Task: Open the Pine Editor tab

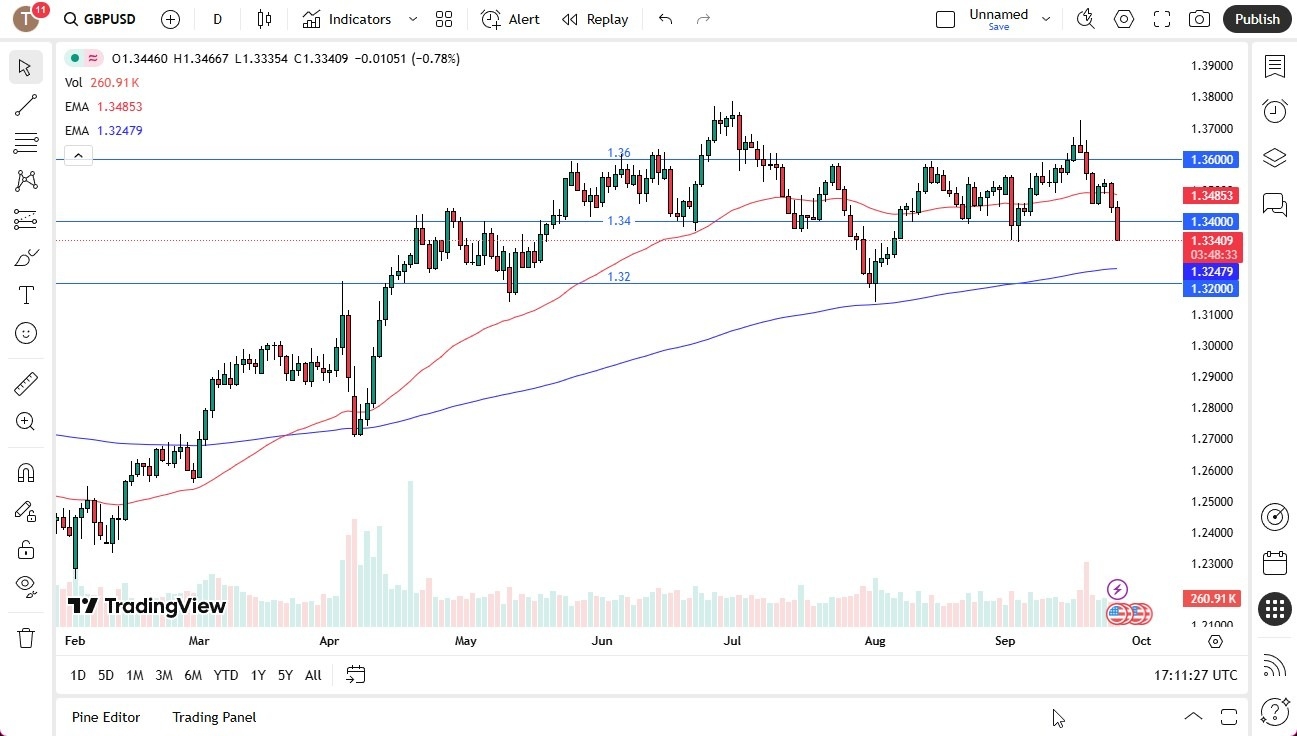Action: coord(105,717)
